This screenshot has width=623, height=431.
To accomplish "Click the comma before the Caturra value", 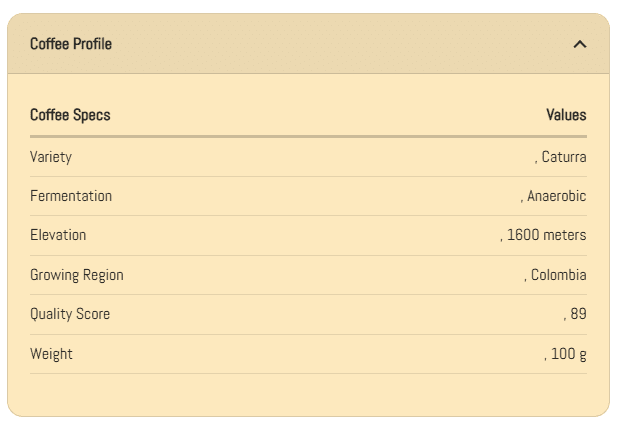I will [536, 160].
